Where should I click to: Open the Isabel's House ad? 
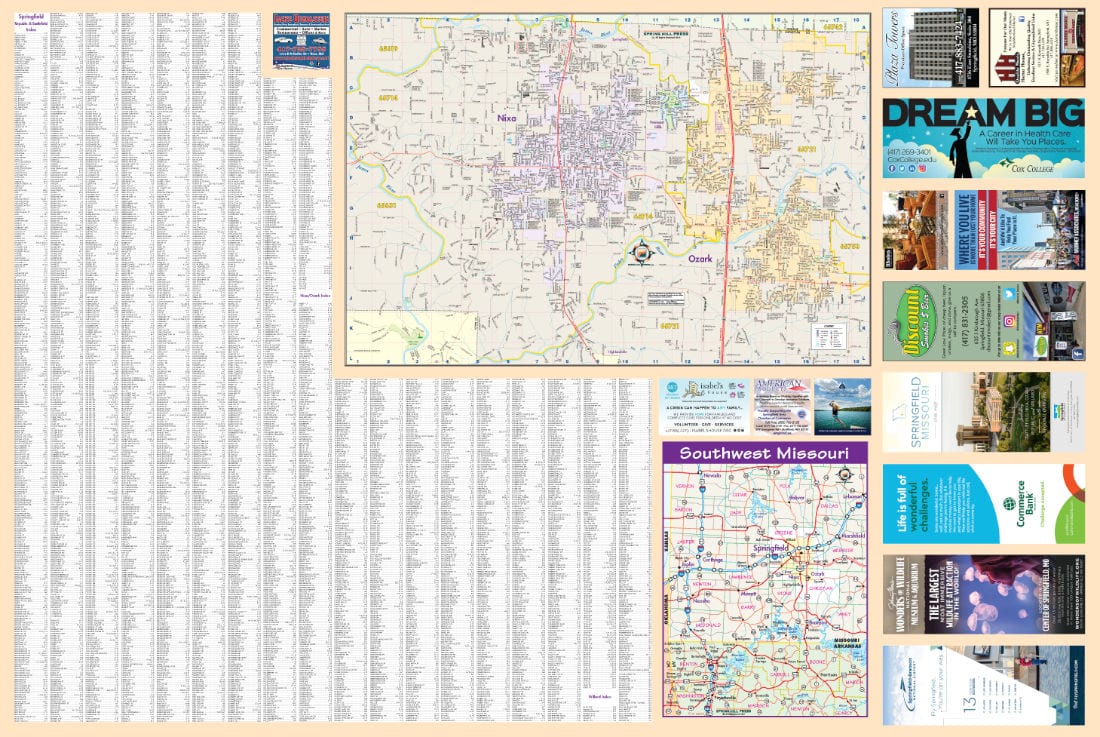(705, 407)
